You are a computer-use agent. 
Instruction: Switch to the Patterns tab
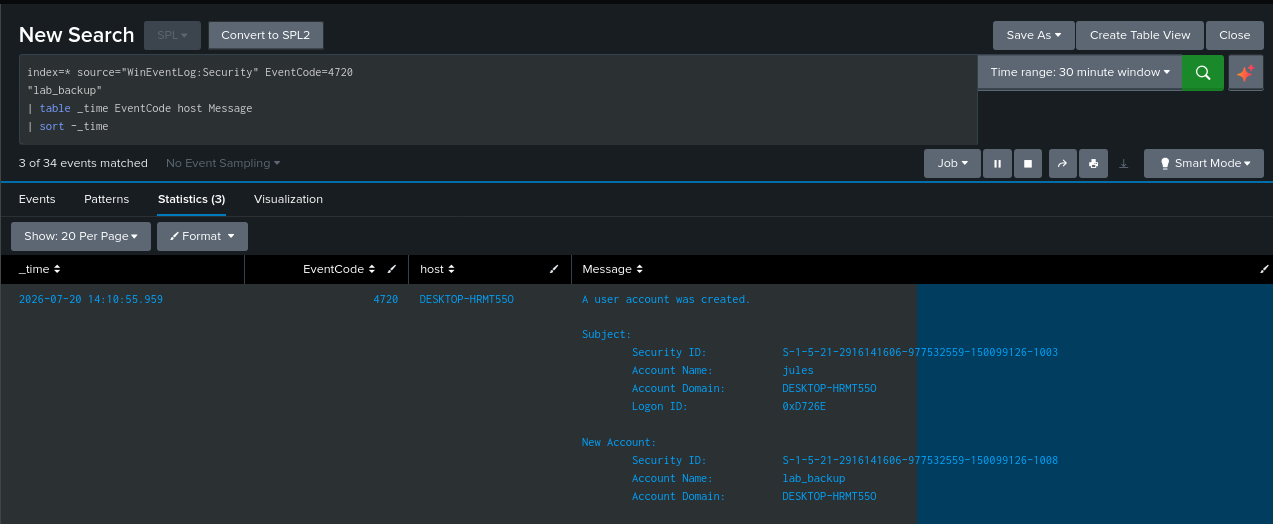pyautogui.click(x=106, y=199)
